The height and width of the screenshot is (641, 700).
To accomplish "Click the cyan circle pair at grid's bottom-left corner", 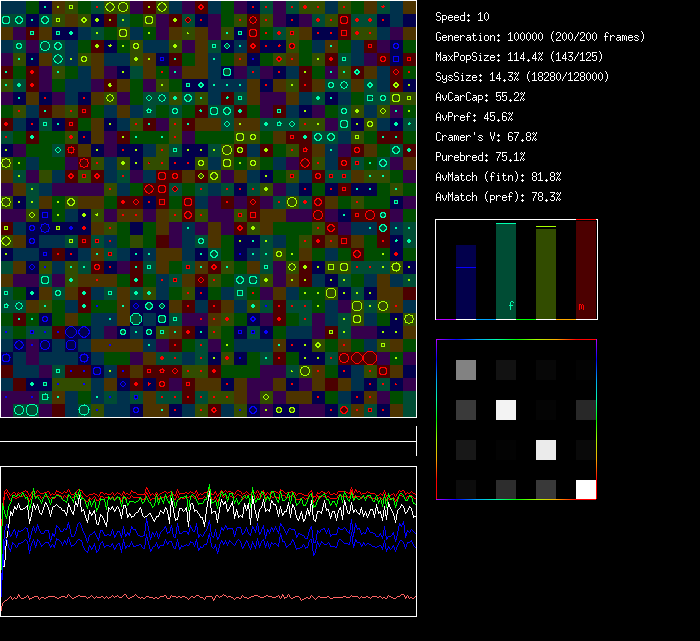I will [x=26, y=409].
